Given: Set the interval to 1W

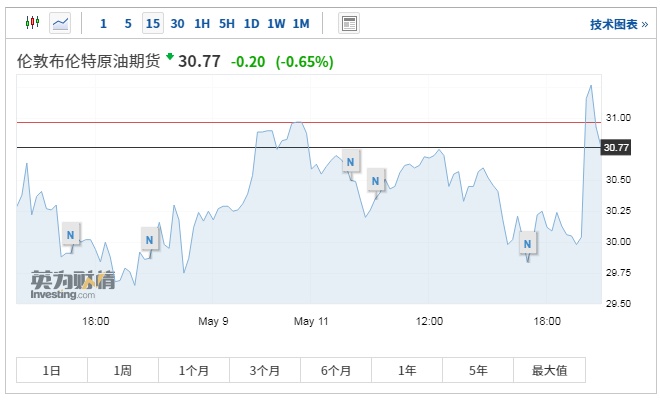Looking at the screenshot, I should point(276,23).
